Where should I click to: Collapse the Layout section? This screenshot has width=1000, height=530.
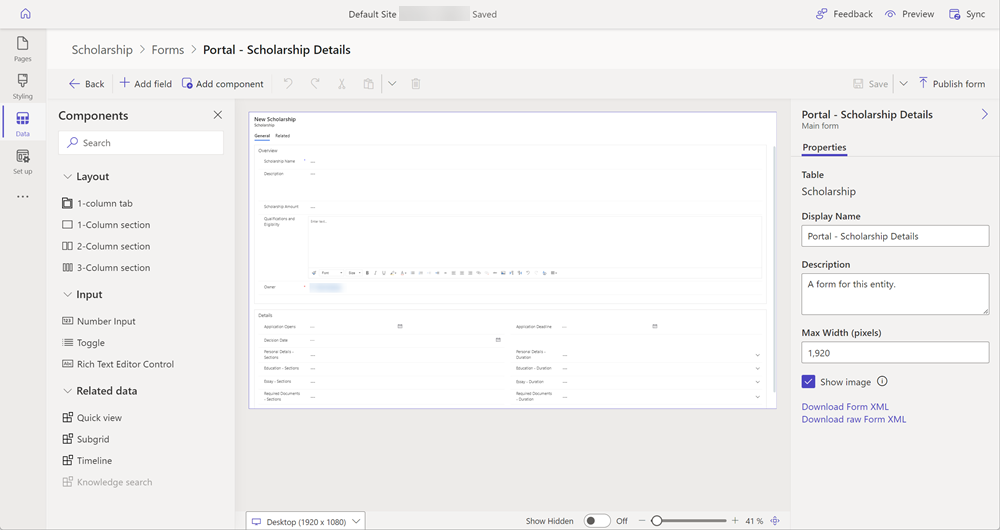(x=68, y=177)
